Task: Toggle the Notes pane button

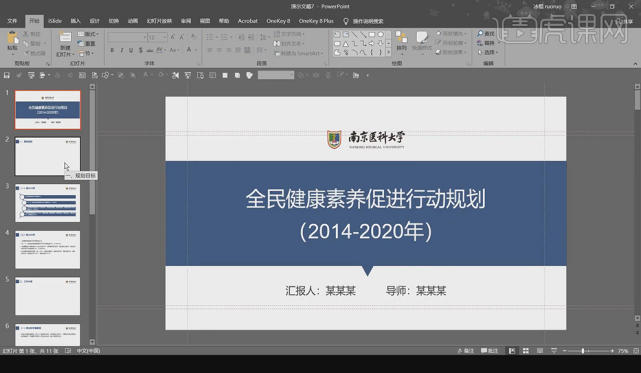Action: tap(465, 351)
